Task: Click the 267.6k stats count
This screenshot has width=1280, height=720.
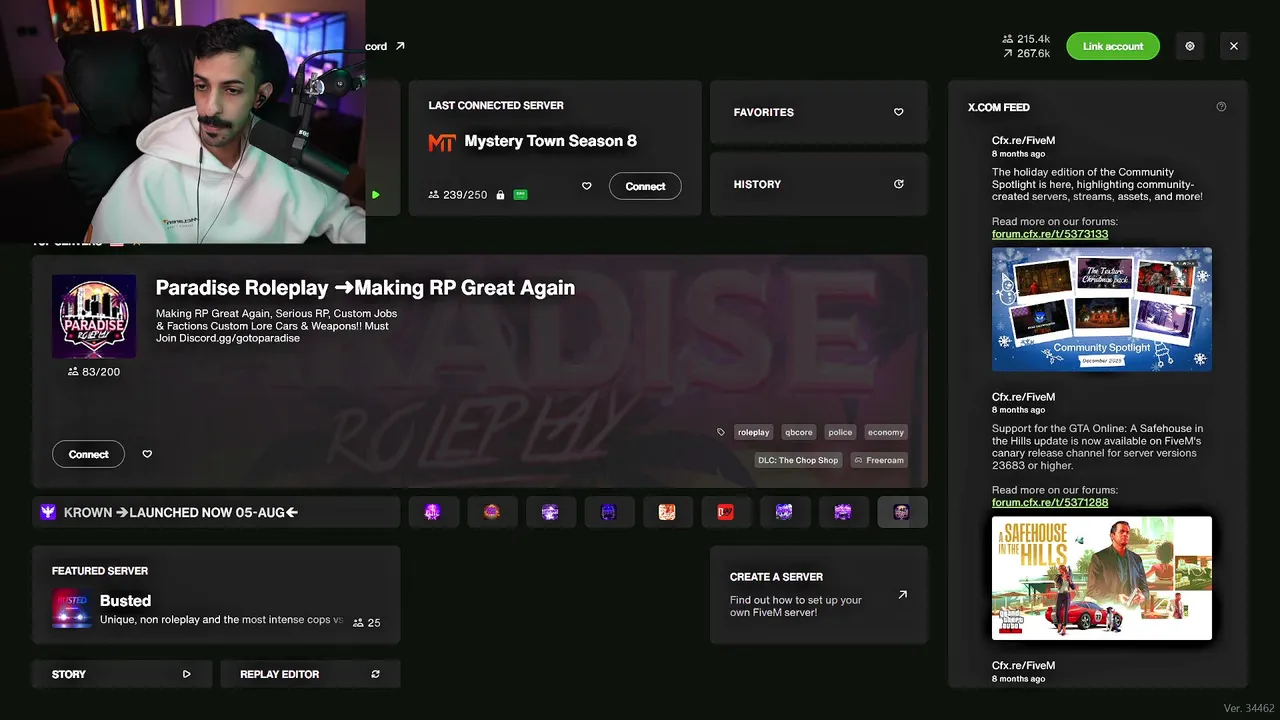Action: (x=1026, y=53)
